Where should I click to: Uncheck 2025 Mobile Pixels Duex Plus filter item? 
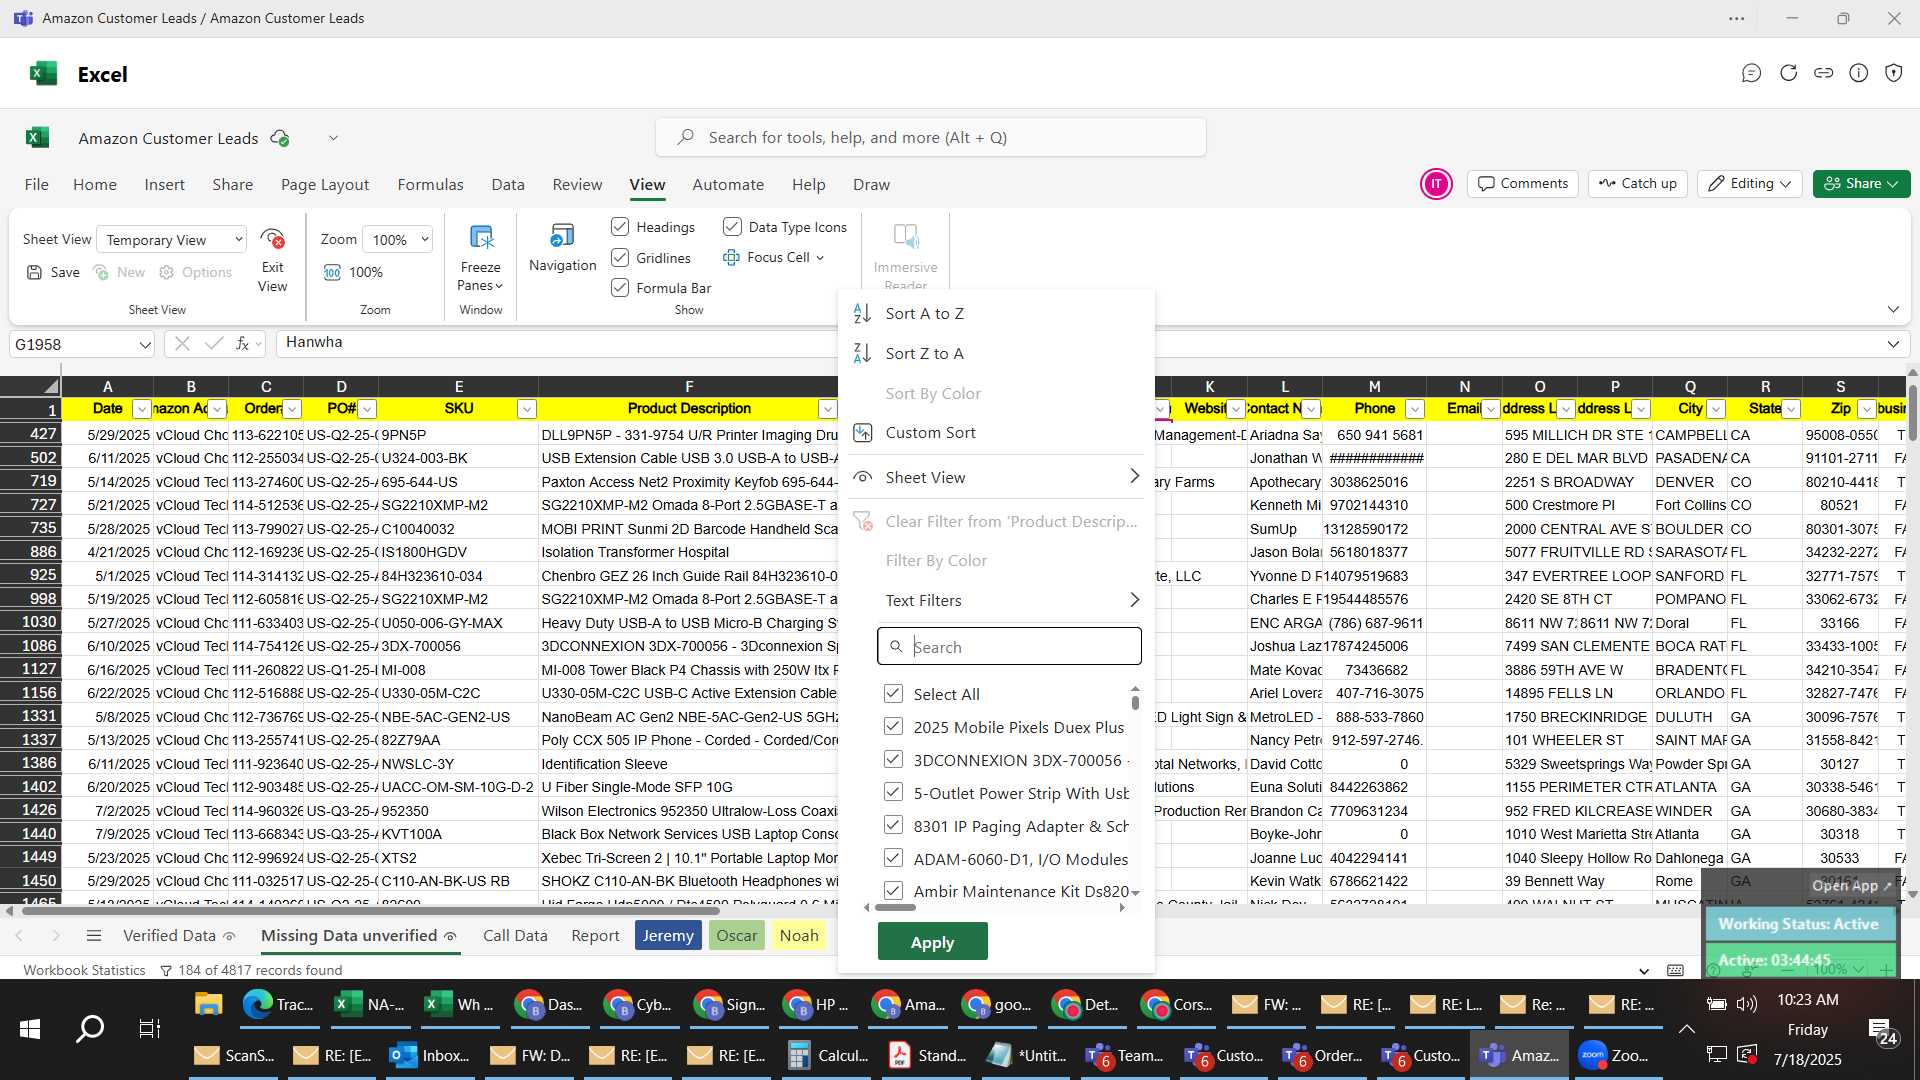tap(893, 726)
